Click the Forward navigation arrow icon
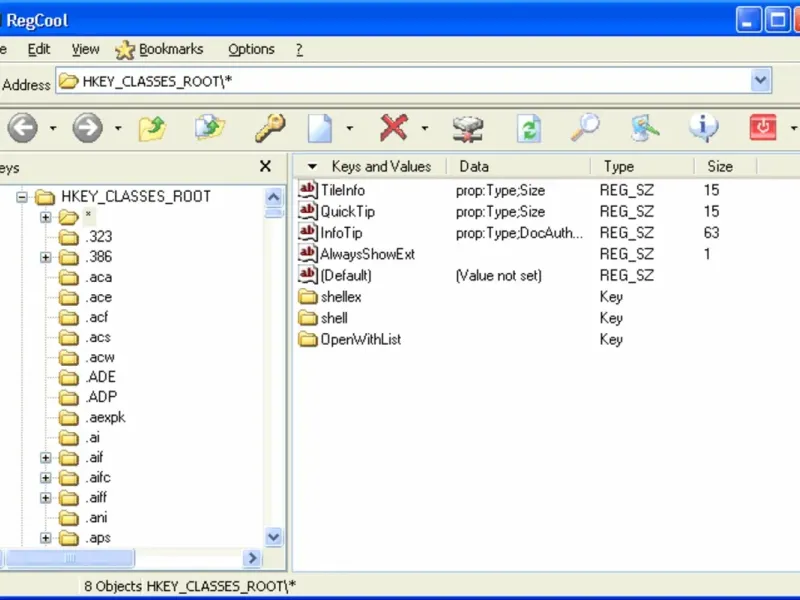The width and height of the screenshot is (800, 600). point(88,128)
